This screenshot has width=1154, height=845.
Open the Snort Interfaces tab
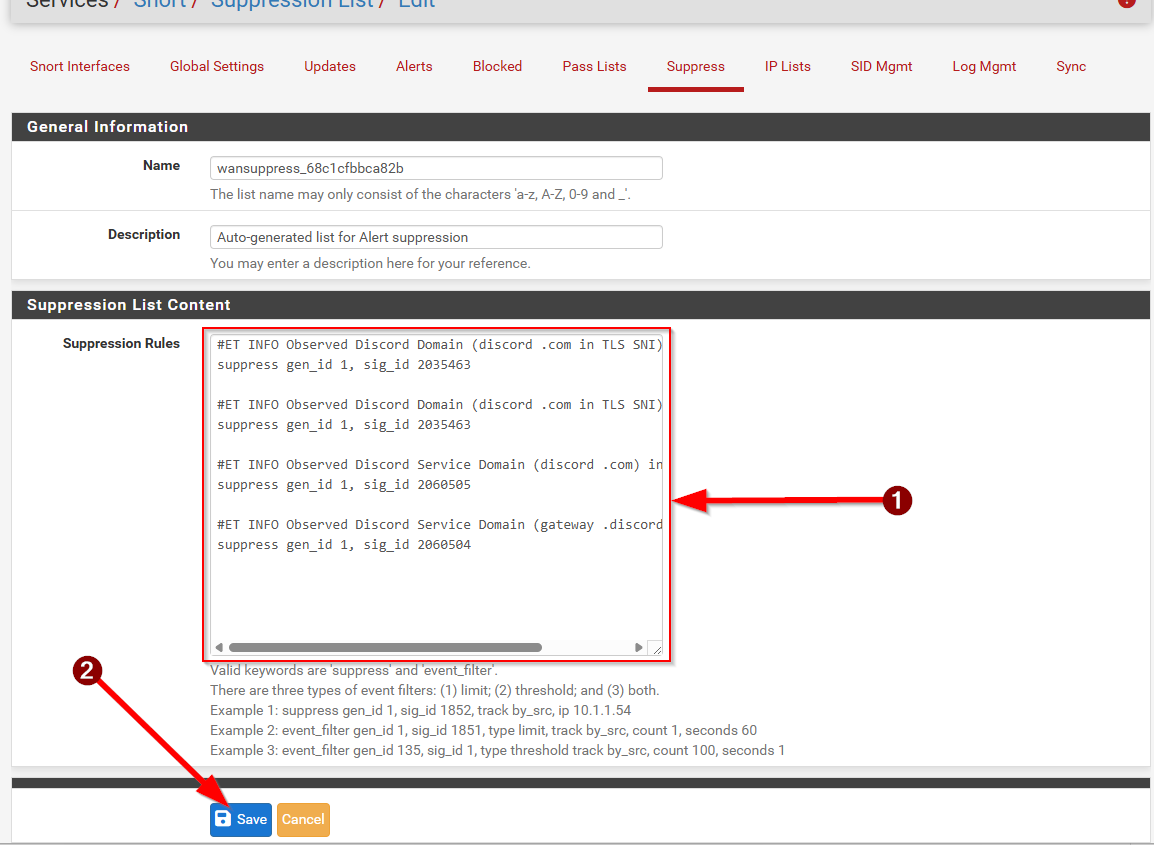pyautogui.click(x=80, y=66)
